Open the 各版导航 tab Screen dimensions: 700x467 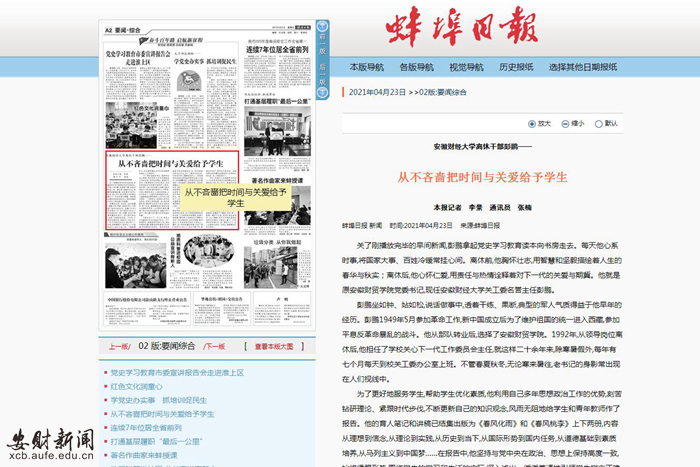click(416, 67)
